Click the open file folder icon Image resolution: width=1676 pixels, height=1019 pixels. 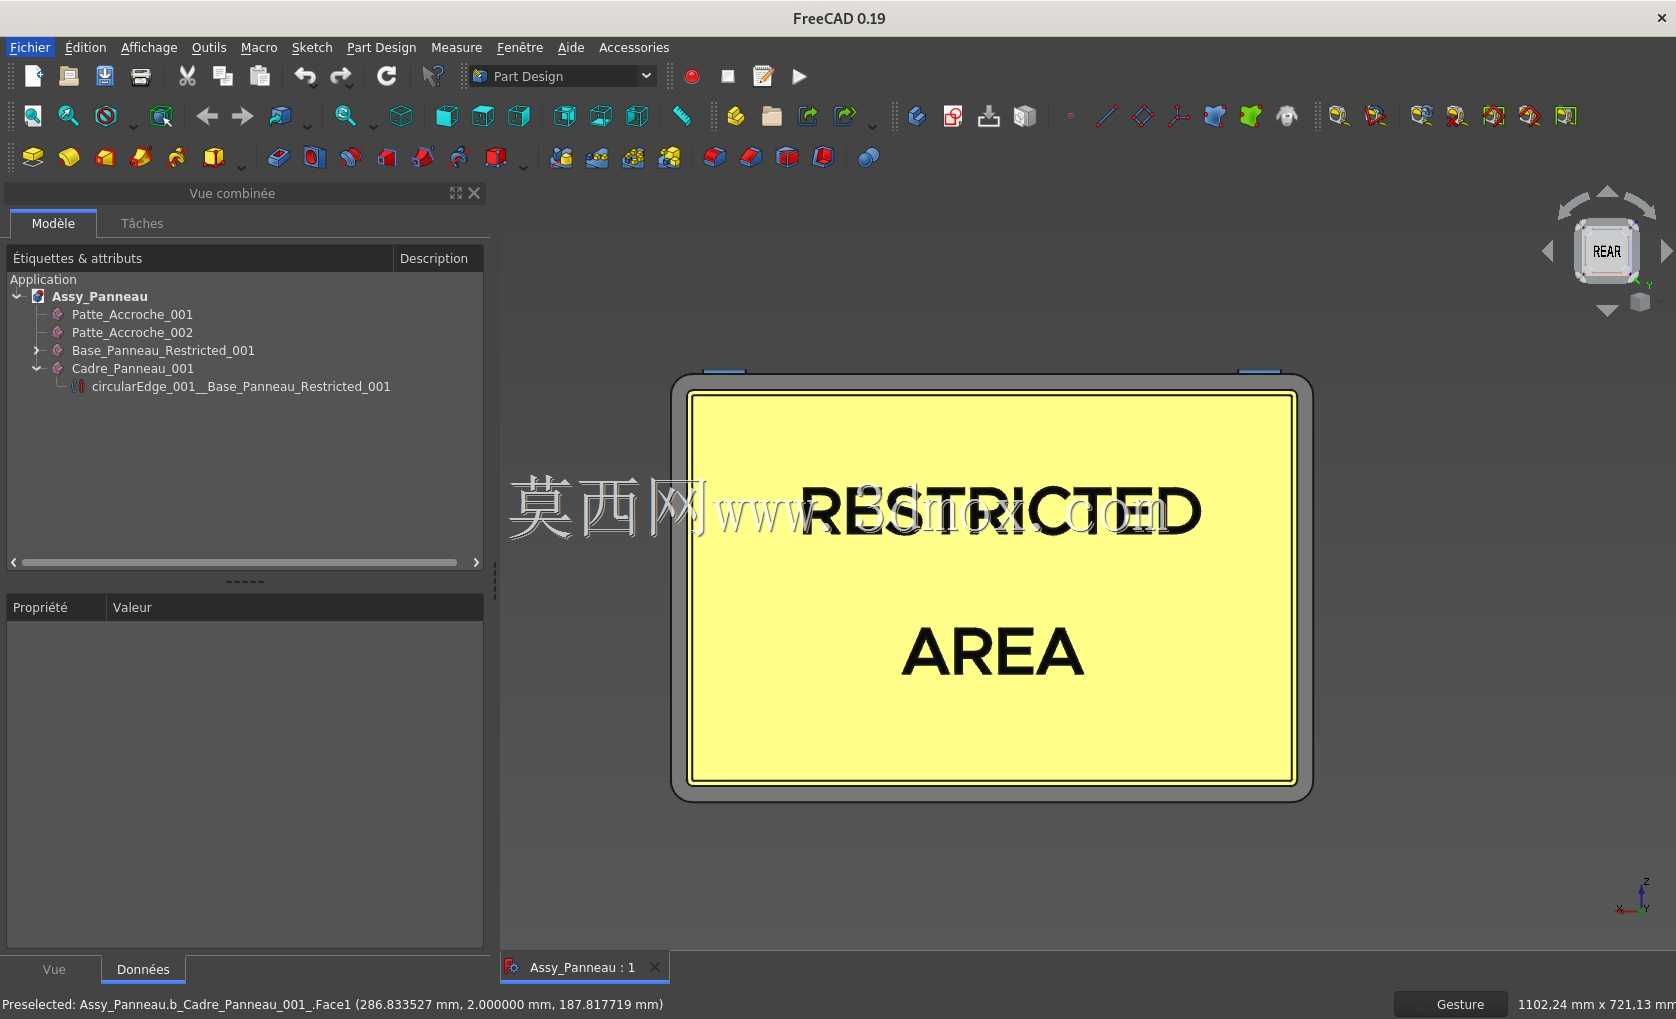(x=69, y=76)
